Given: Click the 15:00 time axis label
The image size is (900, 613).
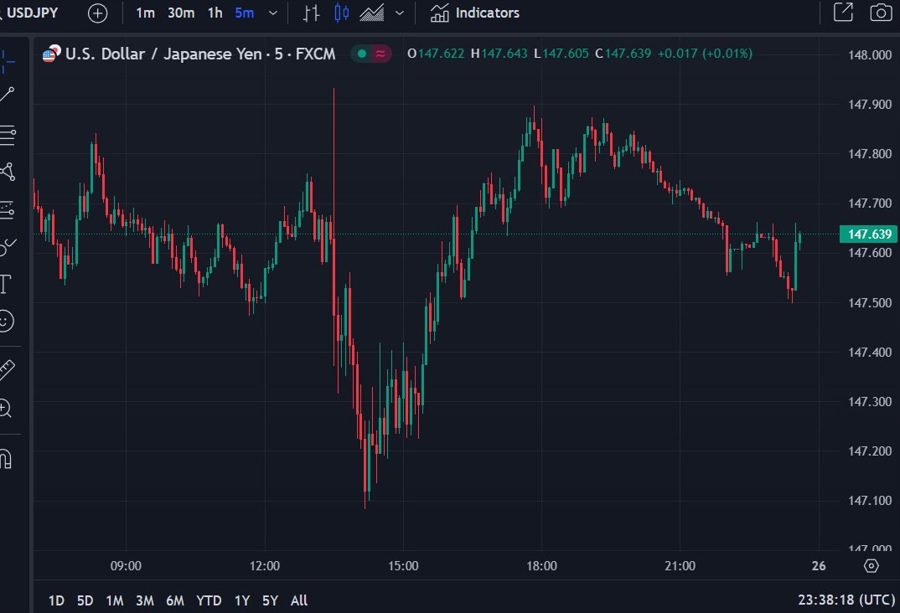Looking at the screenshot, I should [x=403, y=566].
